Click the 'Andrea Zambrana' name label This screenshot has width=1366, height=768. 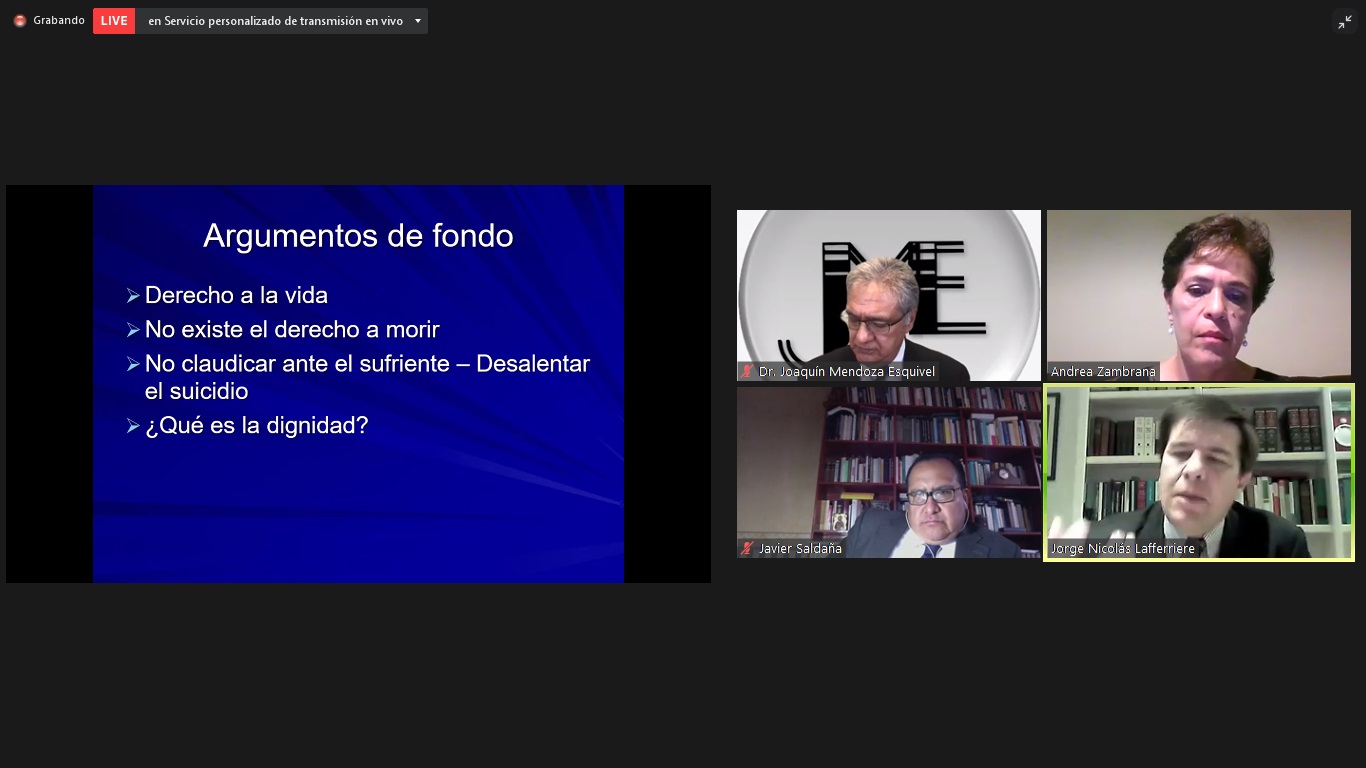(x=1103, y=372)
